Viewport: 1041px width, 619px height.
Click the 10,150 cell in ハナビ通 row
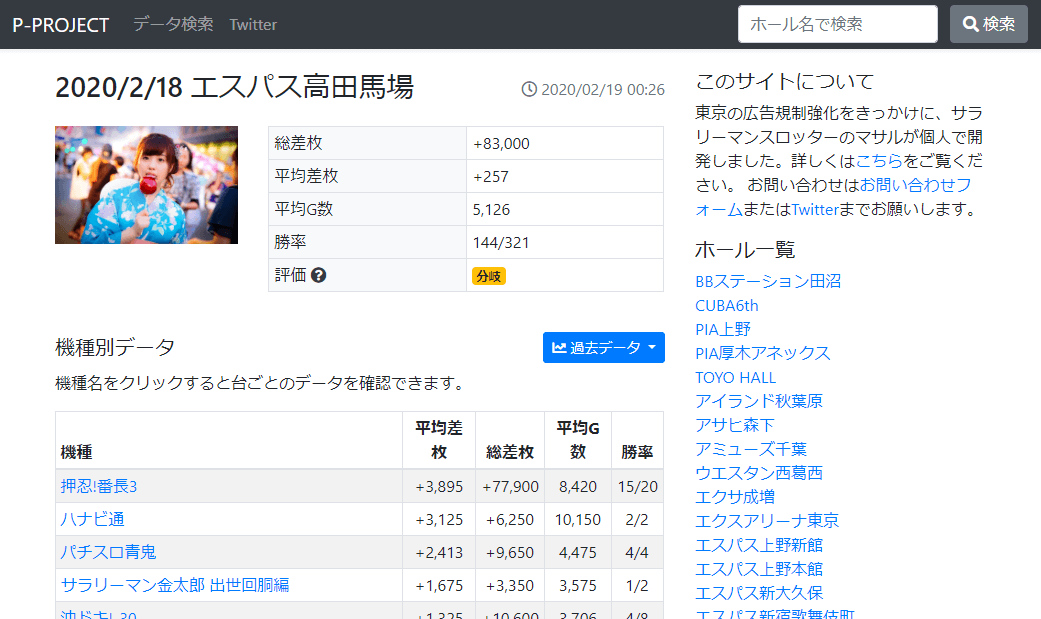click(x=578, y=519)
